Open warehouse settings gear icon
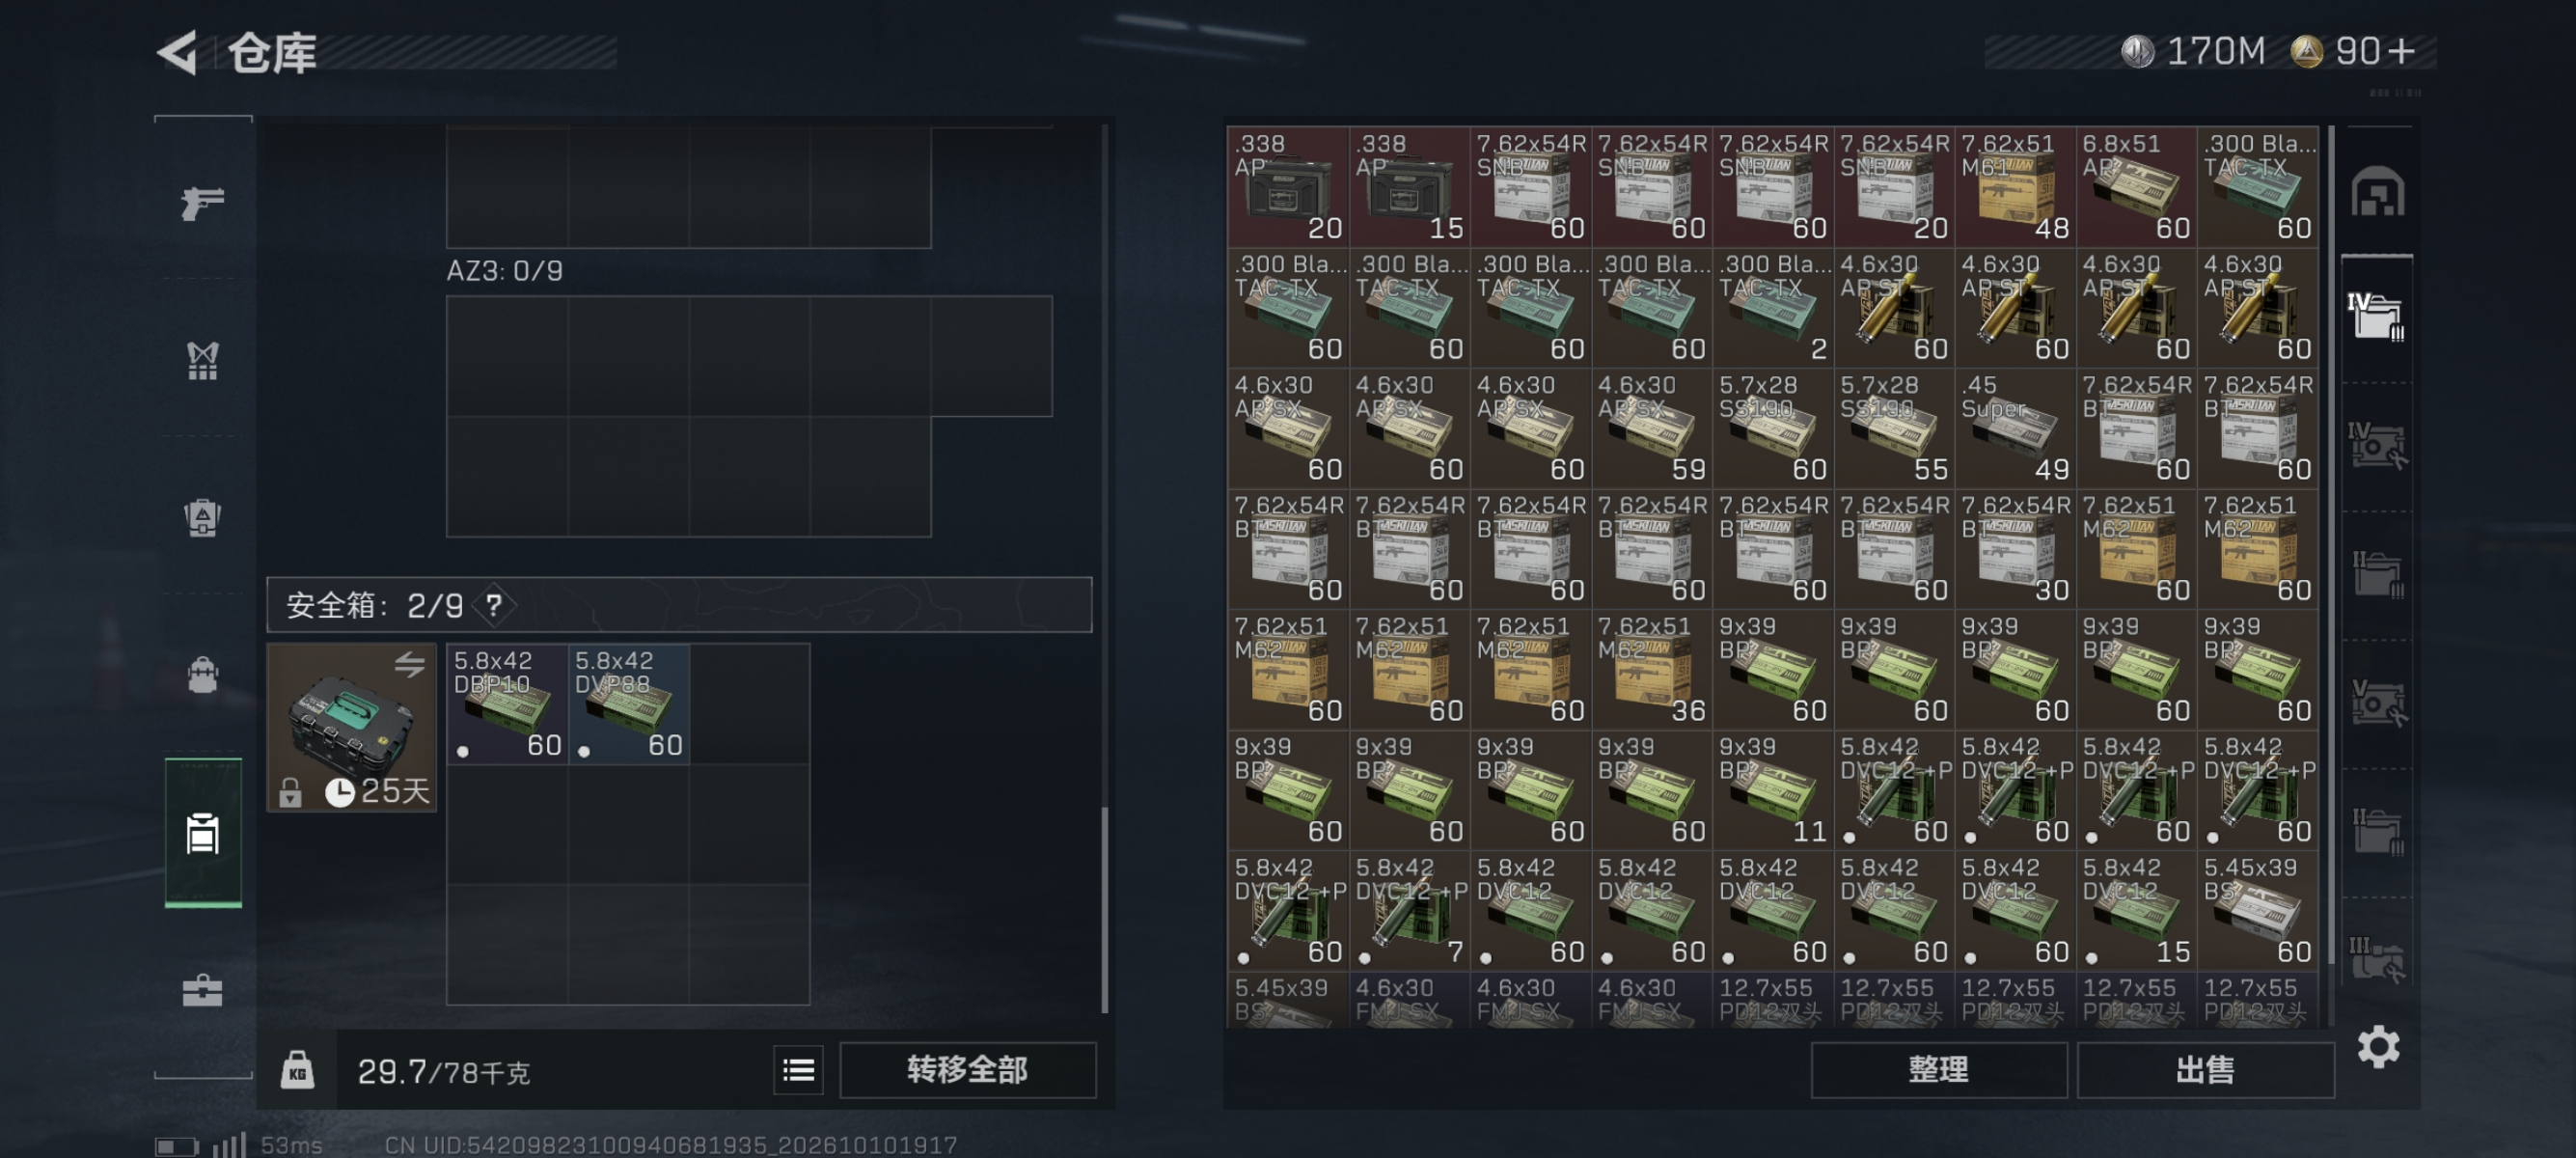Image resolution: width=2576 pixels, height=1158 pixels. click(2378, 1047)
